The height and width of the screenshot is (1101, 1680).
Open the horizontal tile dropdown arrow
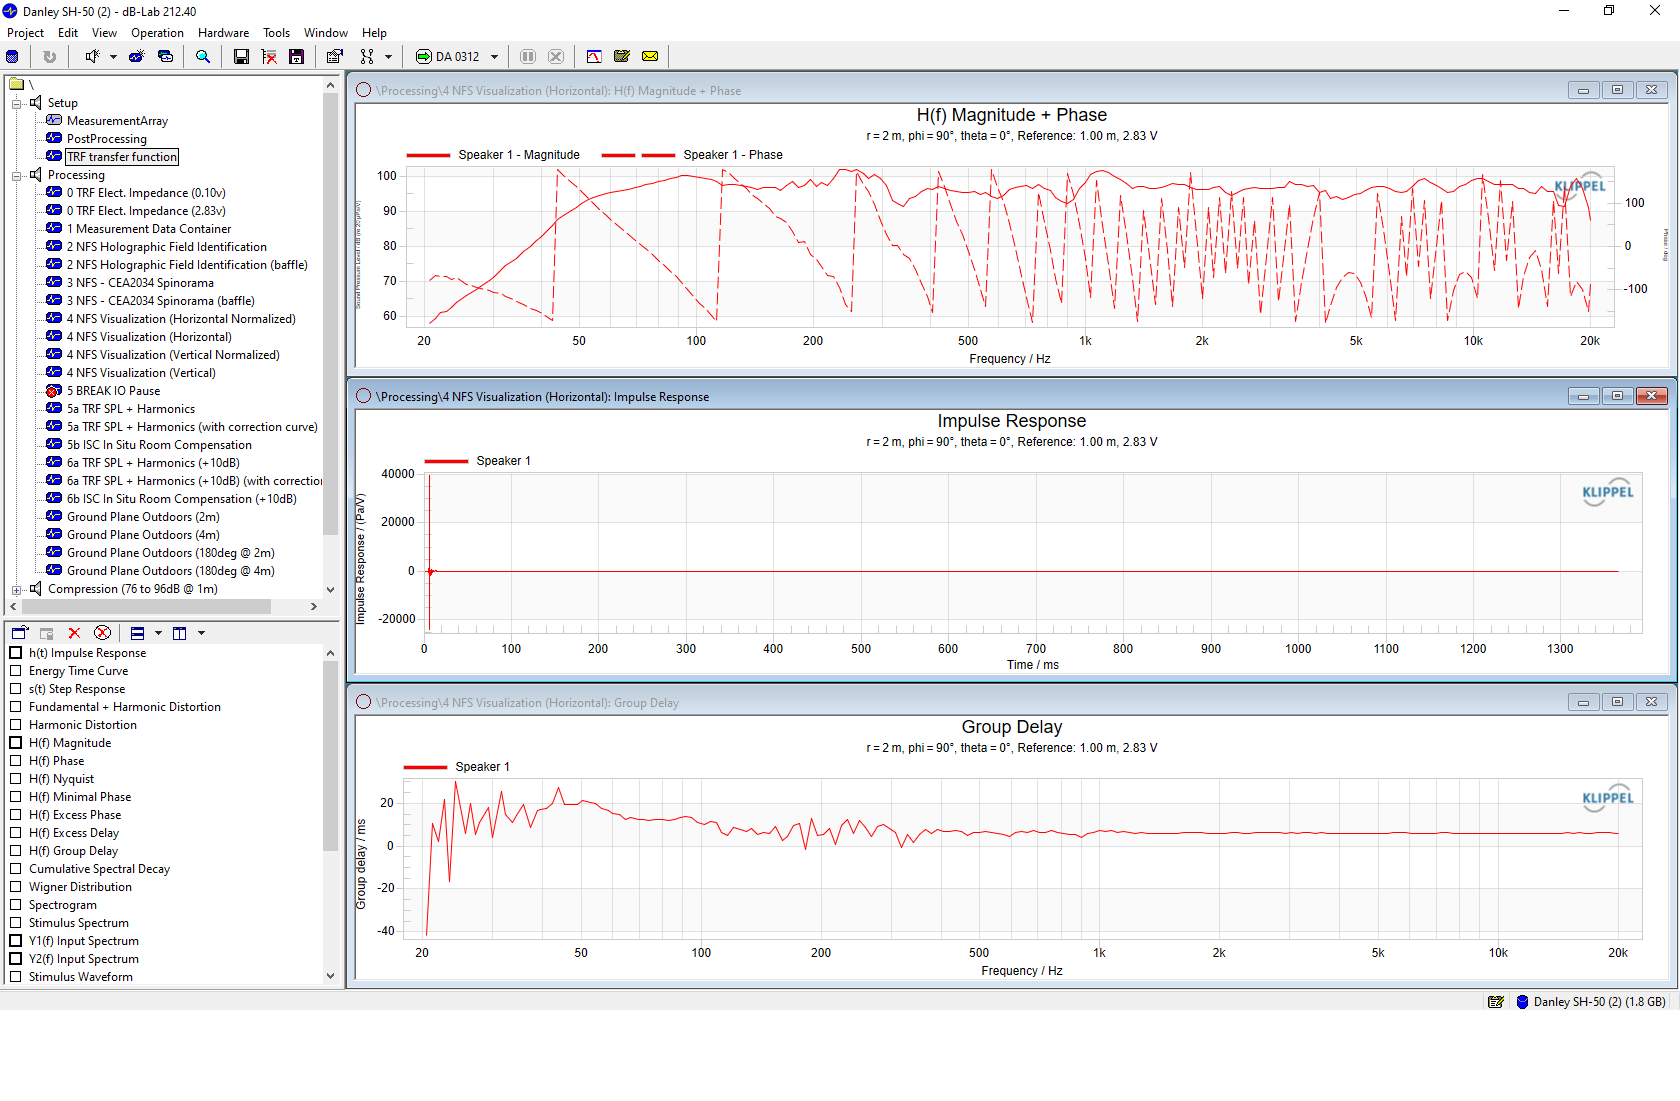coord(158,633)
